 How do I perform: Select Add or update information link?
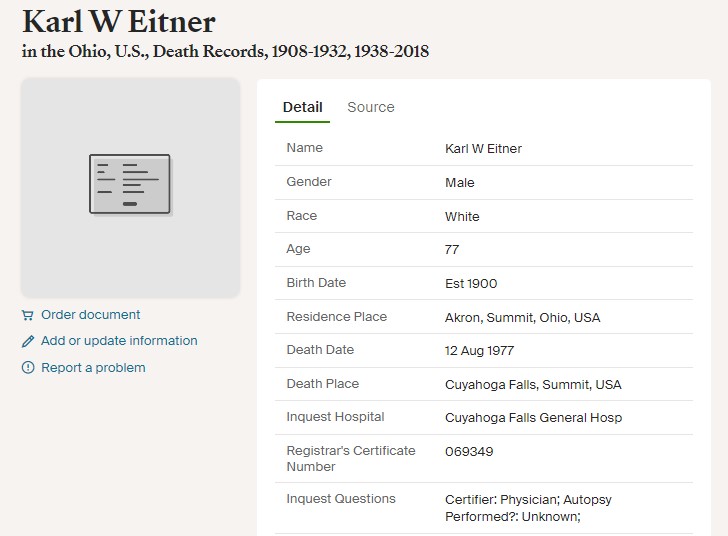point(119,341)
